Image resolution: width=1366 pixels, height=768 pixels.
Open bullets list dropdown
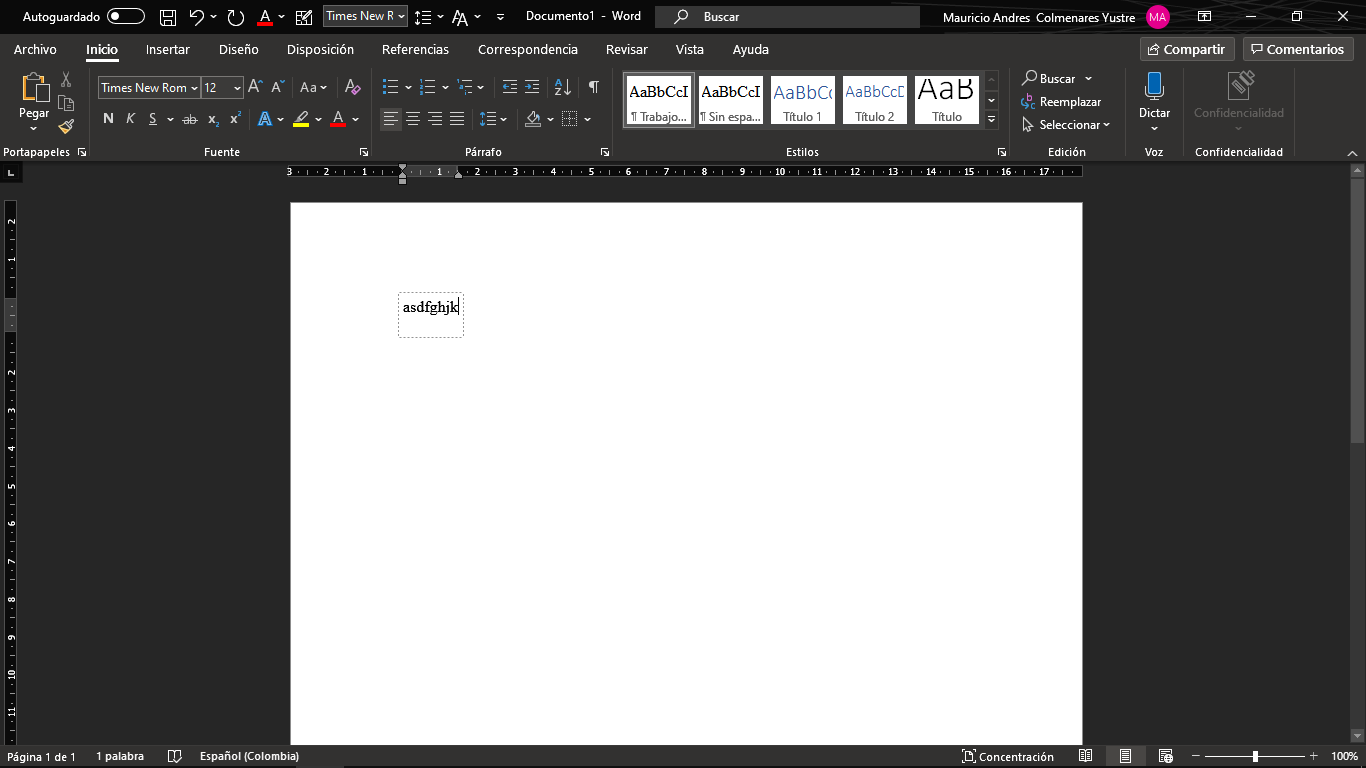pyautogui.click(x=408, y=87)
